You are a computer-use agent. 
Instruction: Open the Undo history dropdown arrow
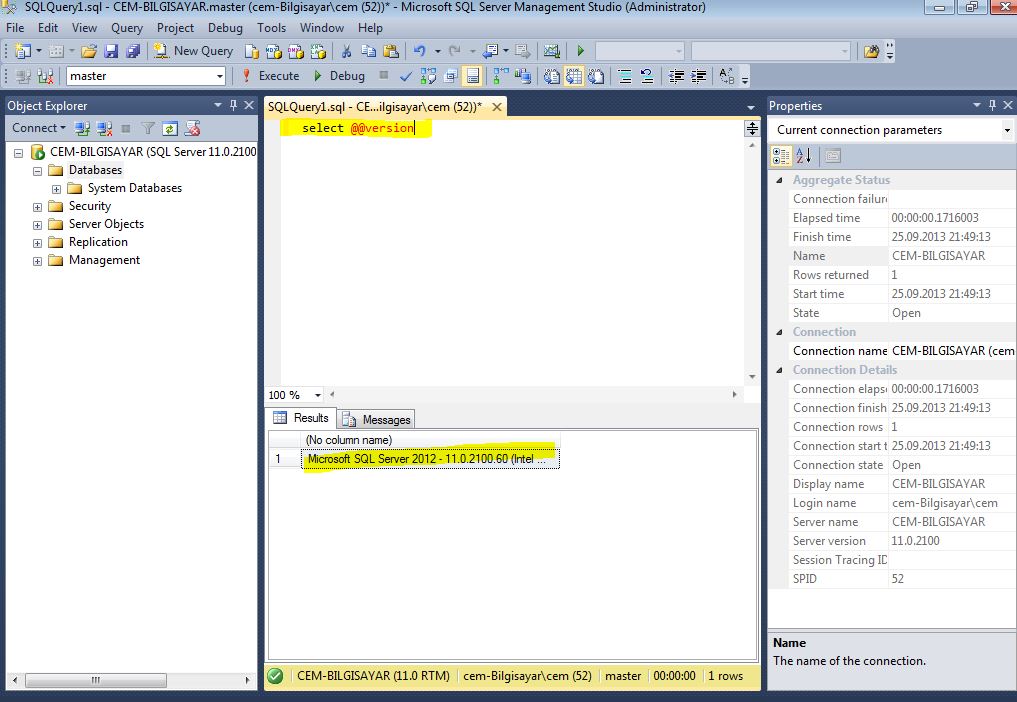pos(438,51)
